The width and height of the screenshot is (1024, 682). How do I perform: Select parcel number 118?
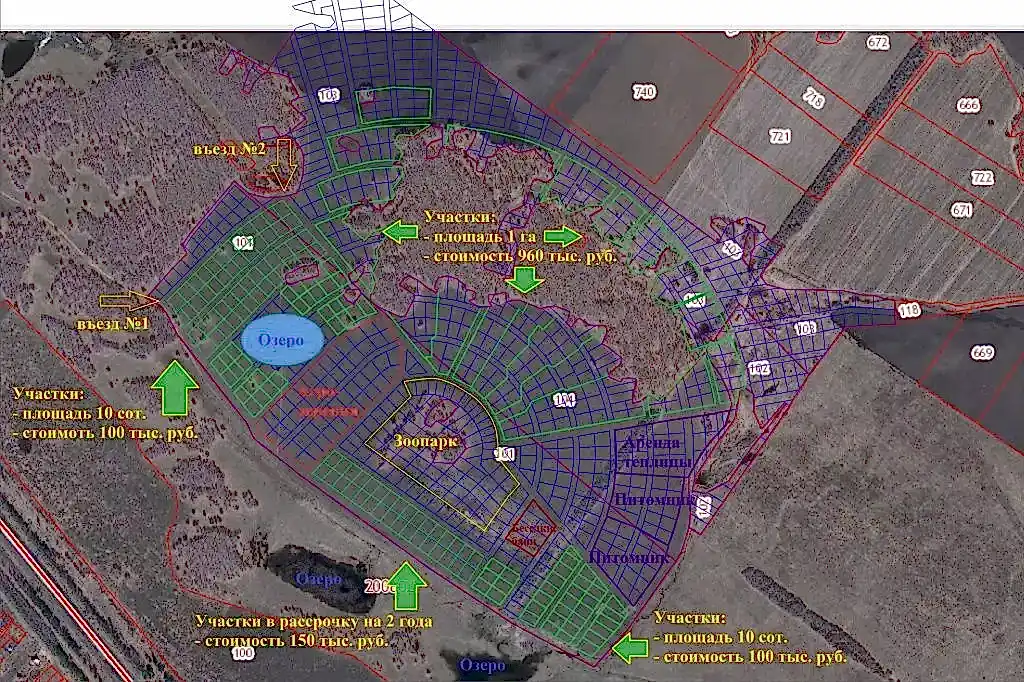(907, 309)
